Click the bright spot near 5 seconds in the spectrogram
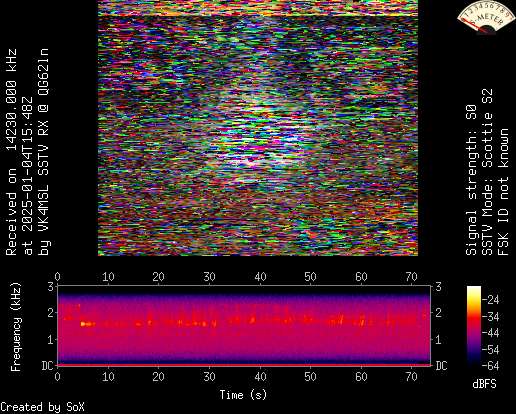516x414 pixels. click(87, 324)
